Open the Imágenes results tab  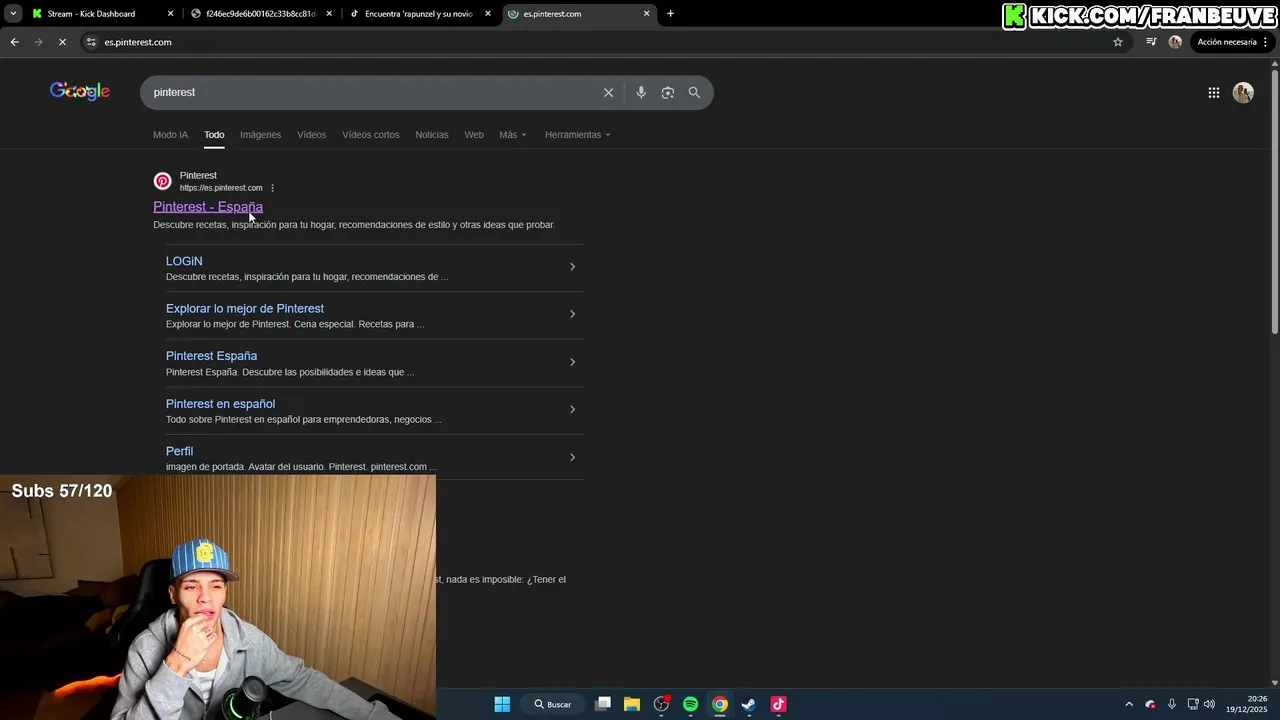pos(260,135)
